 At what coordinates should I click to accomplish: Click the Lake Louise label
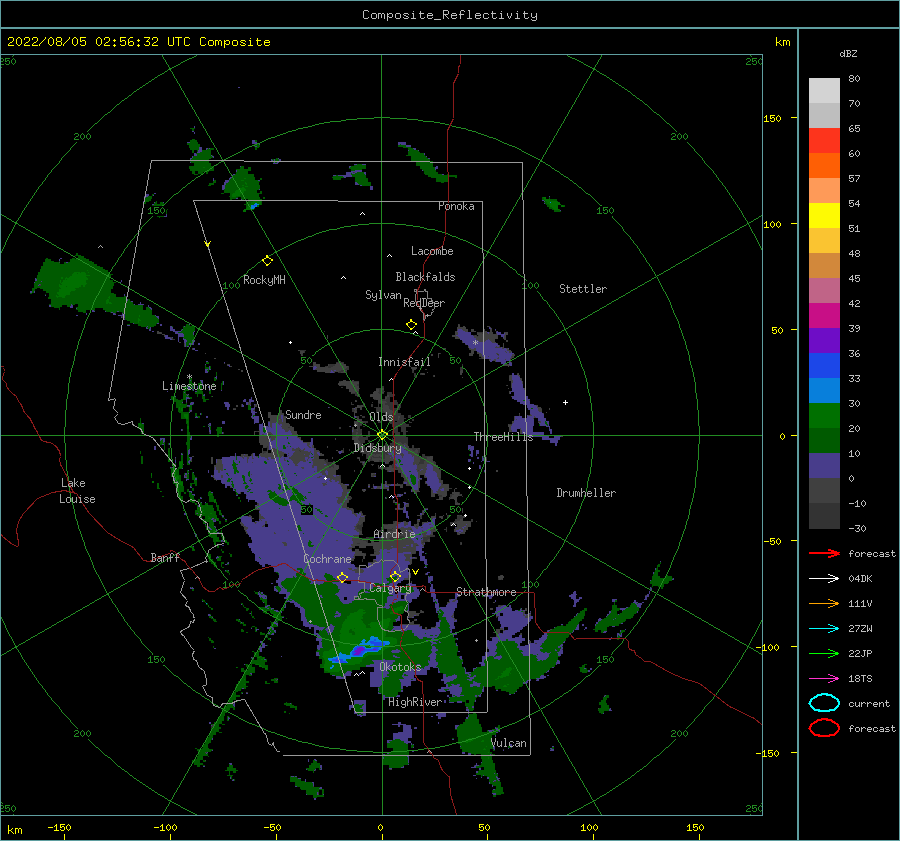(x=77, y=491)
